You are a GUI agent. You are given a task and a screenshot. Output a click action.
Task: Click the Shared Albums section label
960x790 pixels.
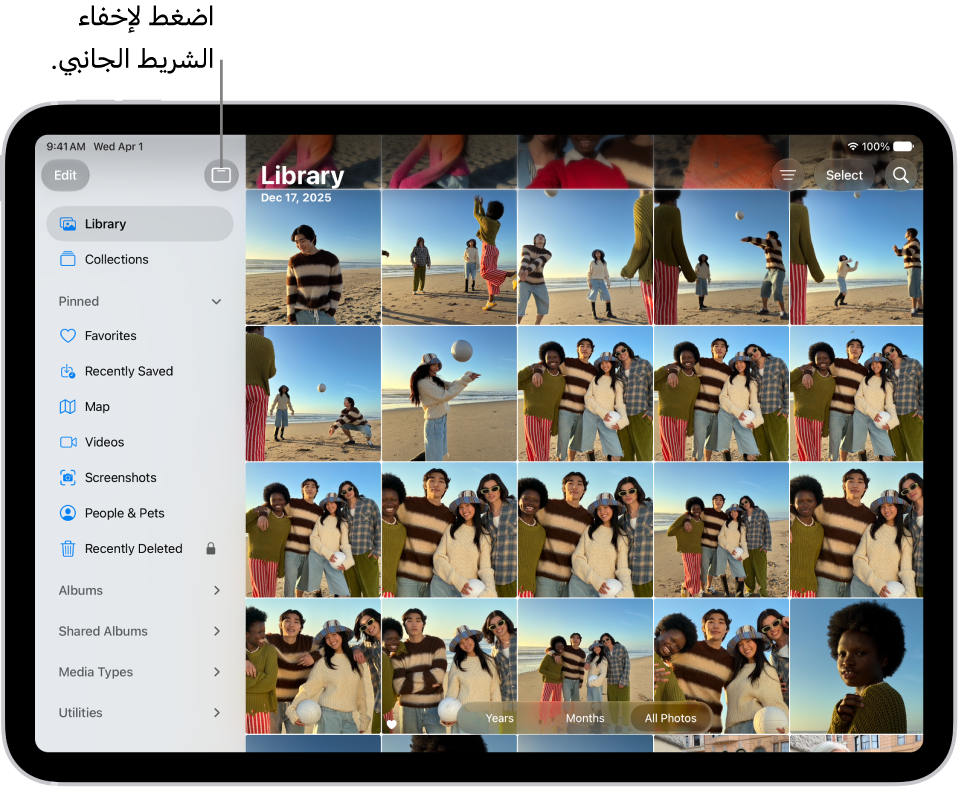[x=103, y=631]
